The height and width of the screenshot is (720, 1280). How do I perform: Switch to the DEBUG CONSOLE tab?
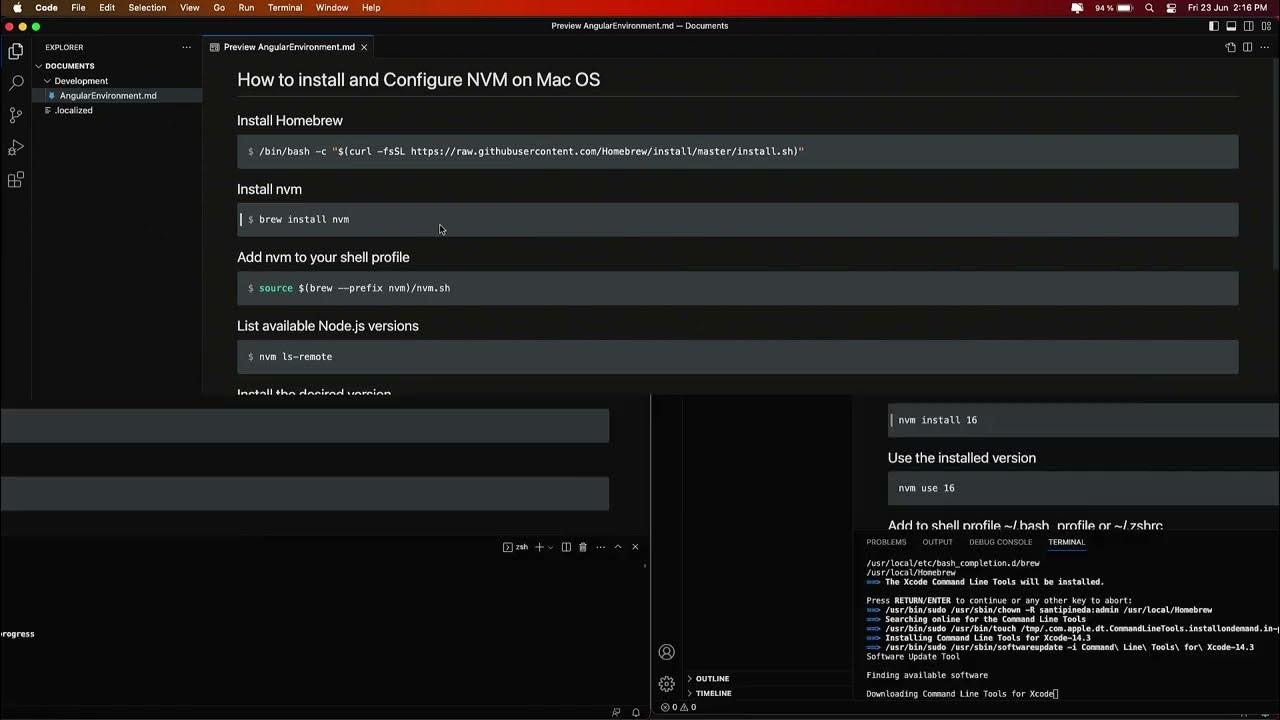(x=1000, y=542)
